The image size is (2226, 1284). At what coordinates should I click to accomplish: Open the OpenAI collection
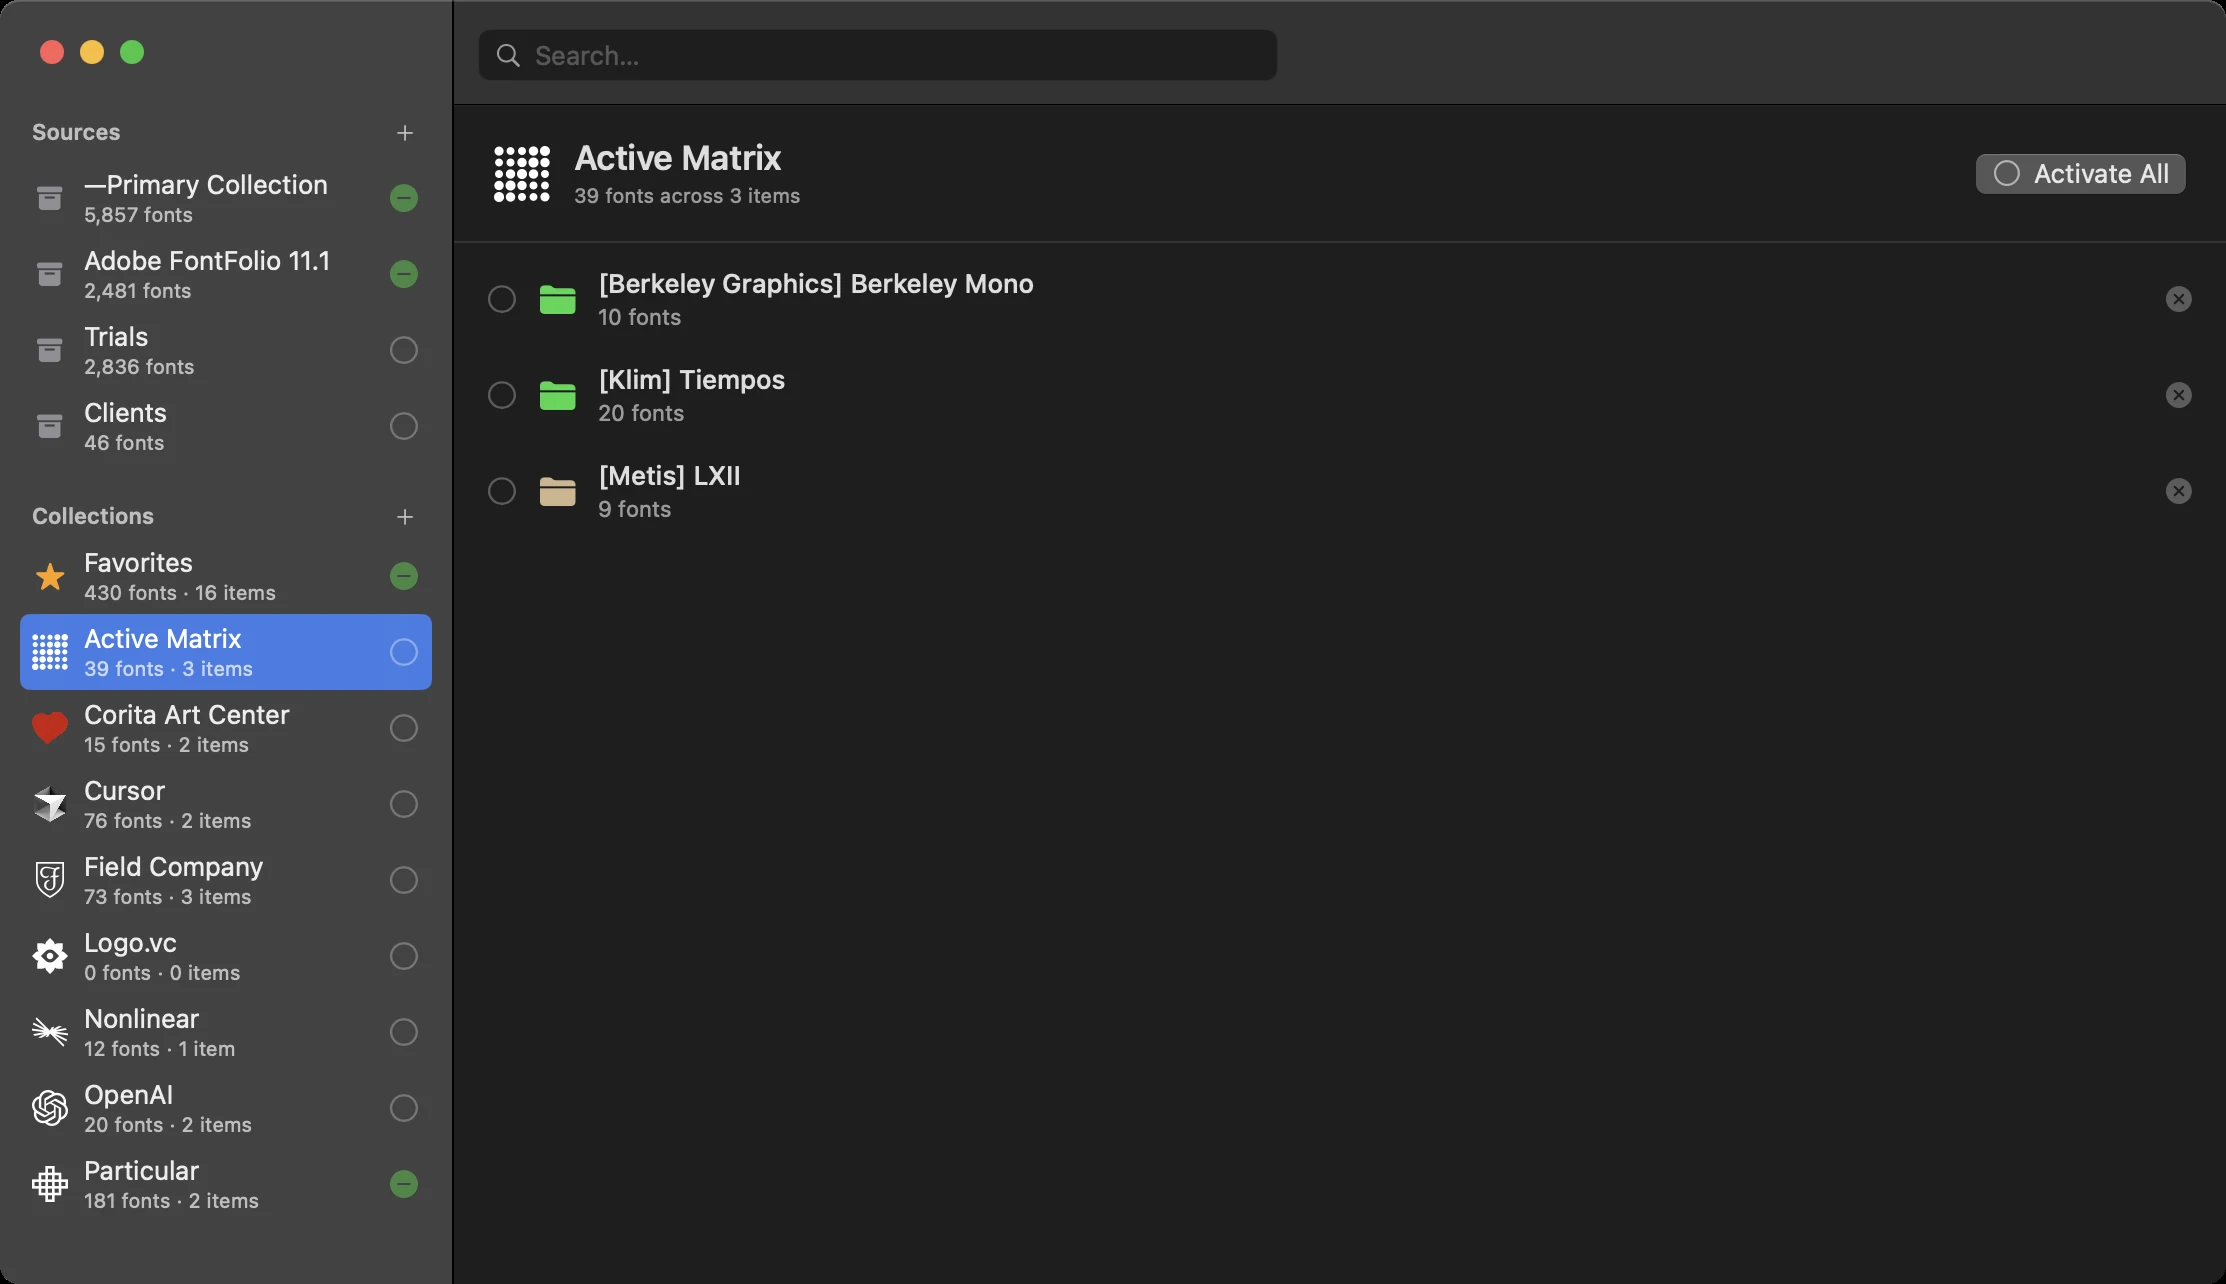tap(226, 1108)
